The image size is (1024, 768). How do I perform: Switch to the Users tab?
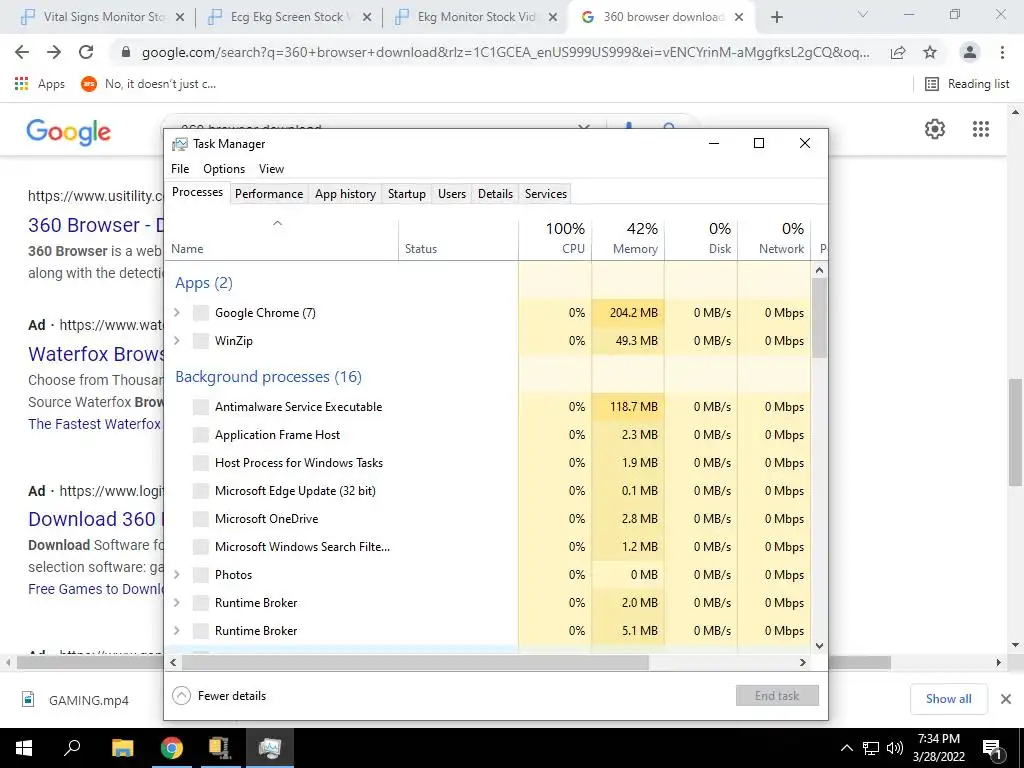point(452,194)
